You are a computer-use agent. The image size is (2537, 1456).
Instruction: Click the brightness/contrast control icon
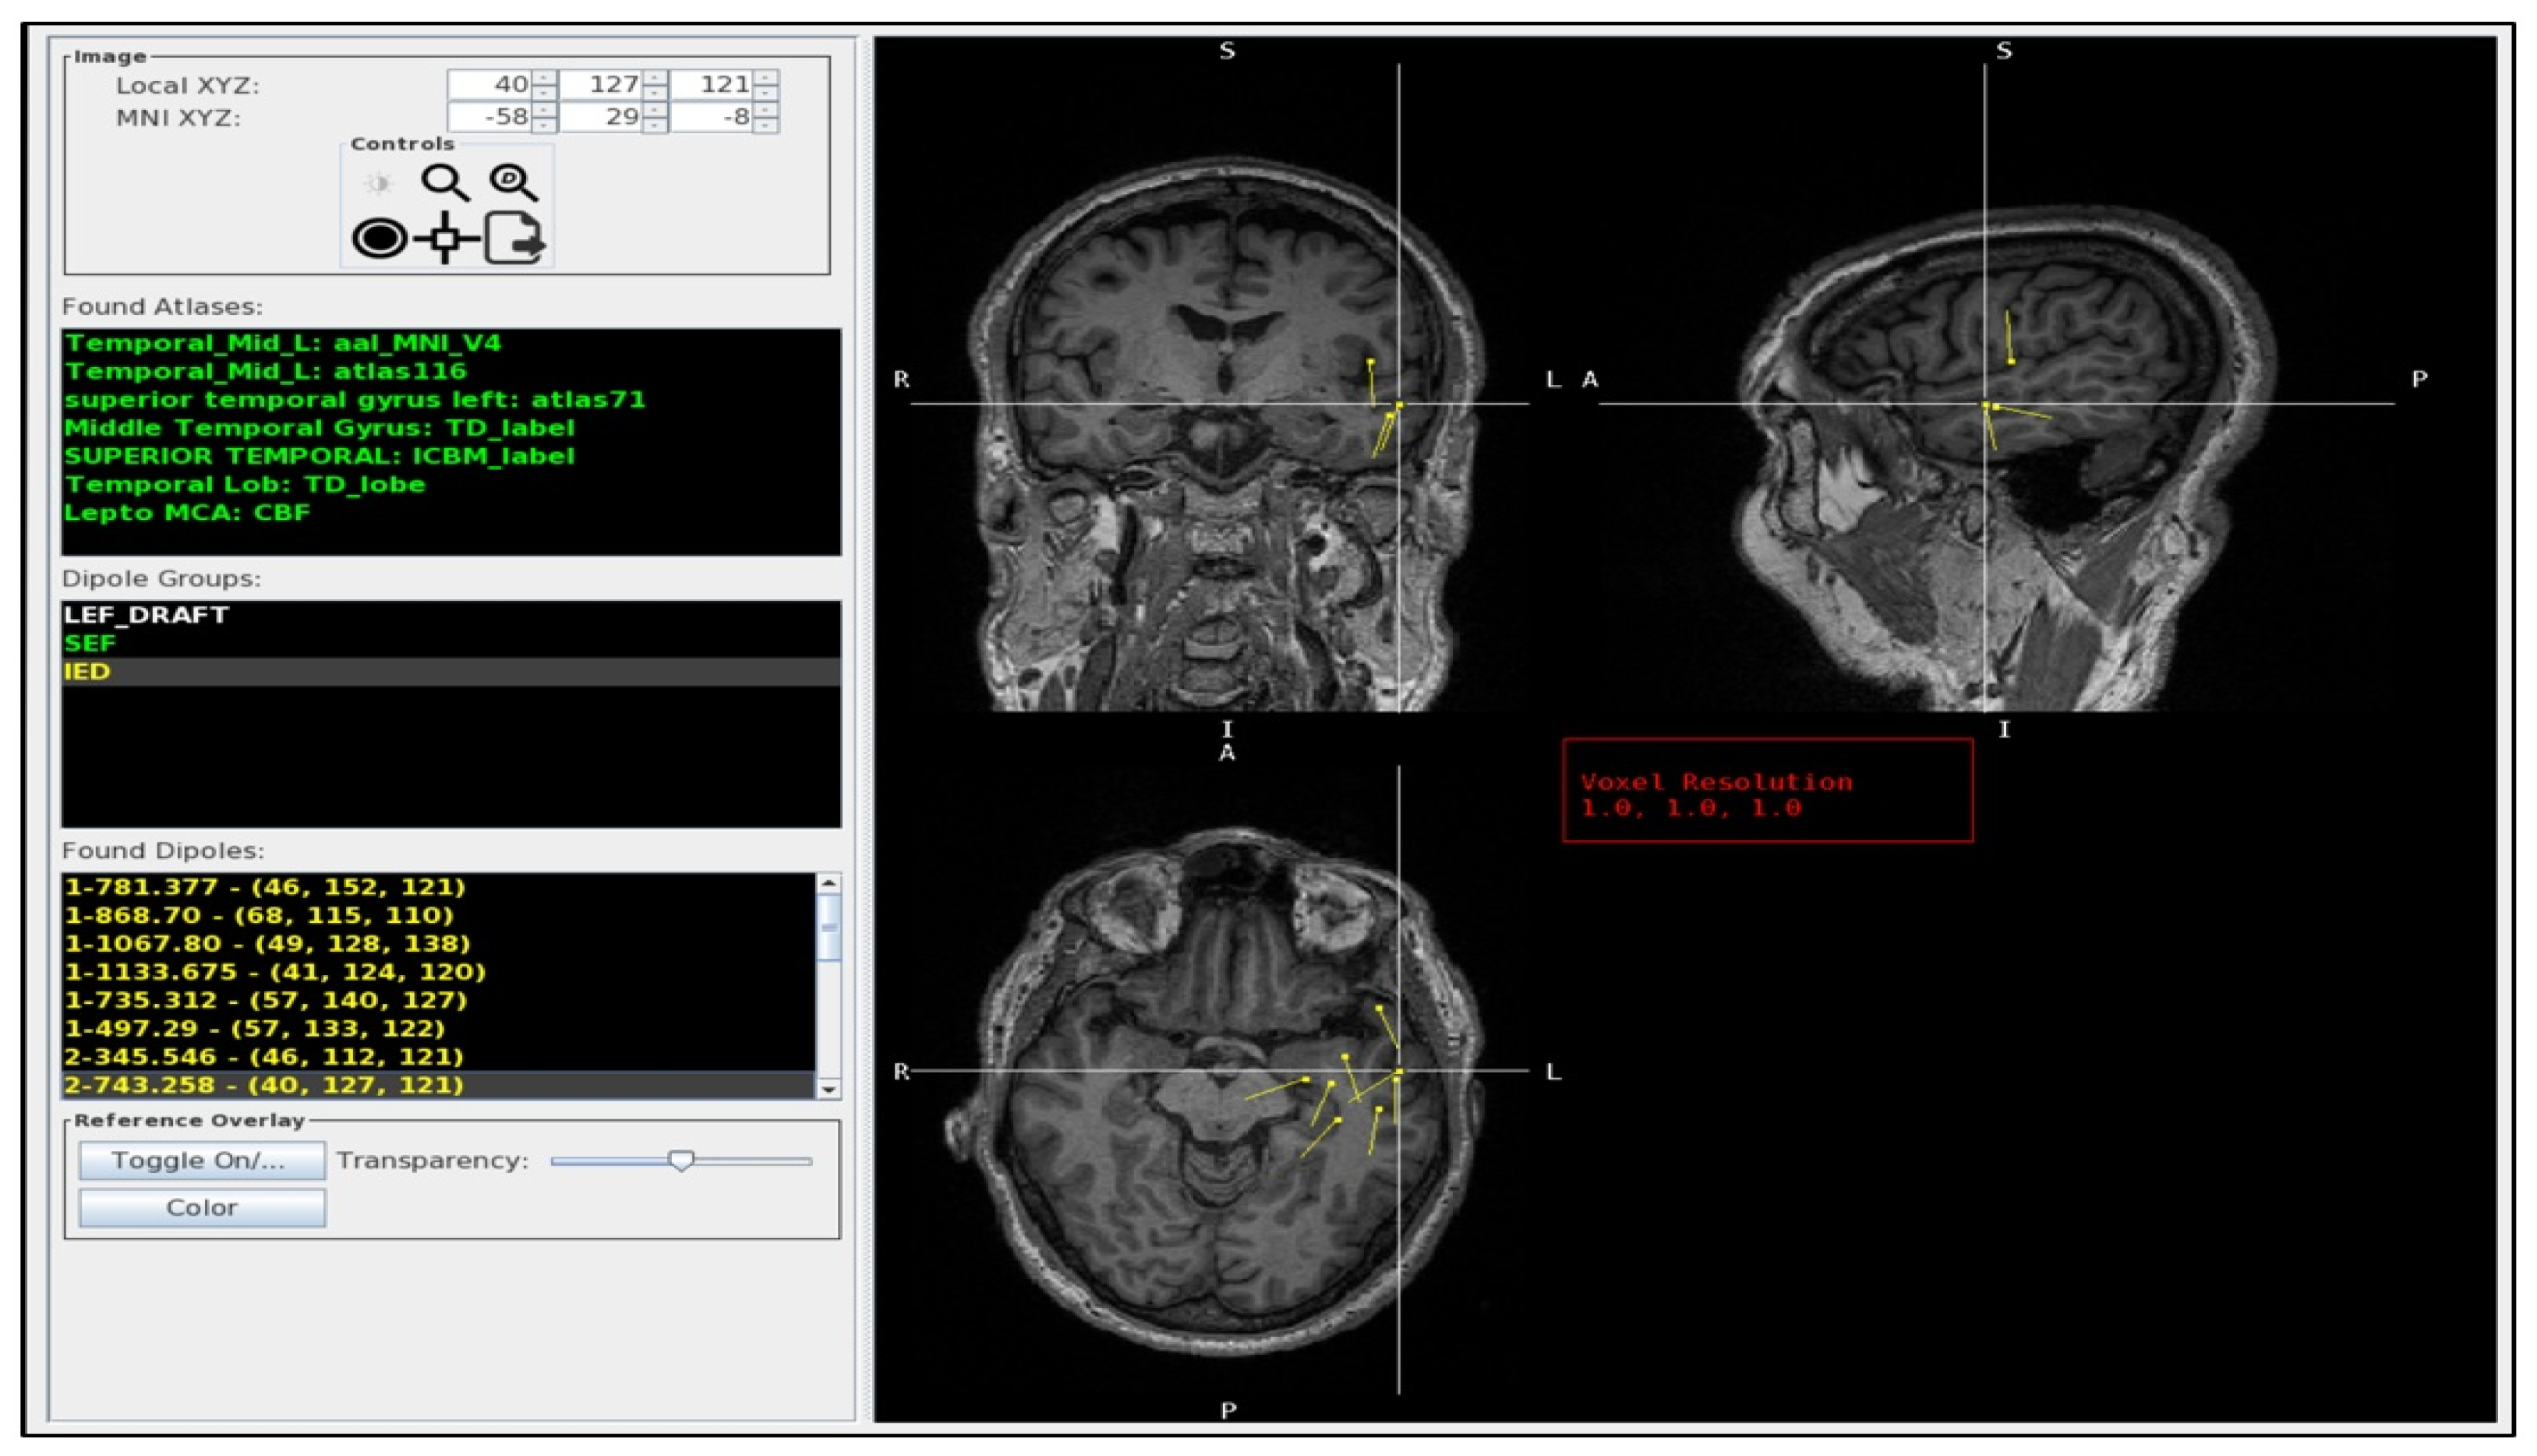pos(378,183)
